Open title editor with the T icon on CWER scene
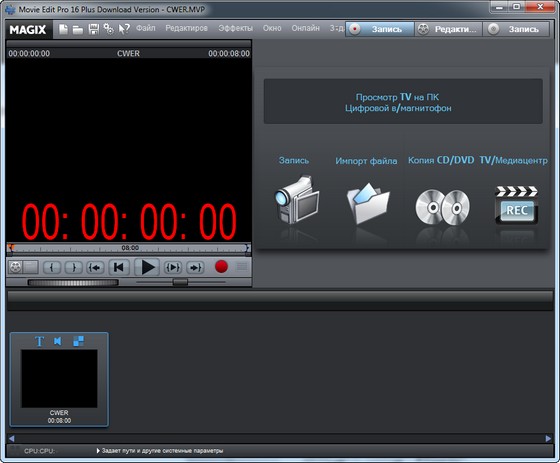Image resolution: width=560 pixels, height=463 pixels. pyautogui.click(x=39, y=341)
